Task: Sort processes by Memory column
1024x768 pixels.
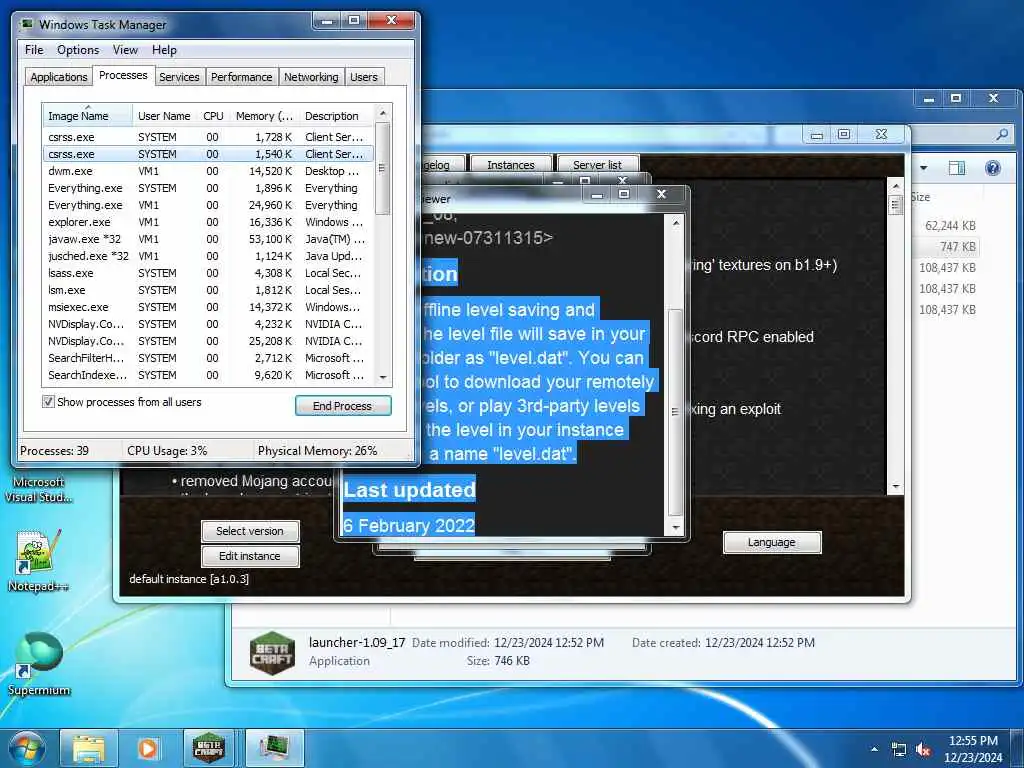Action: tap(264, 116)
